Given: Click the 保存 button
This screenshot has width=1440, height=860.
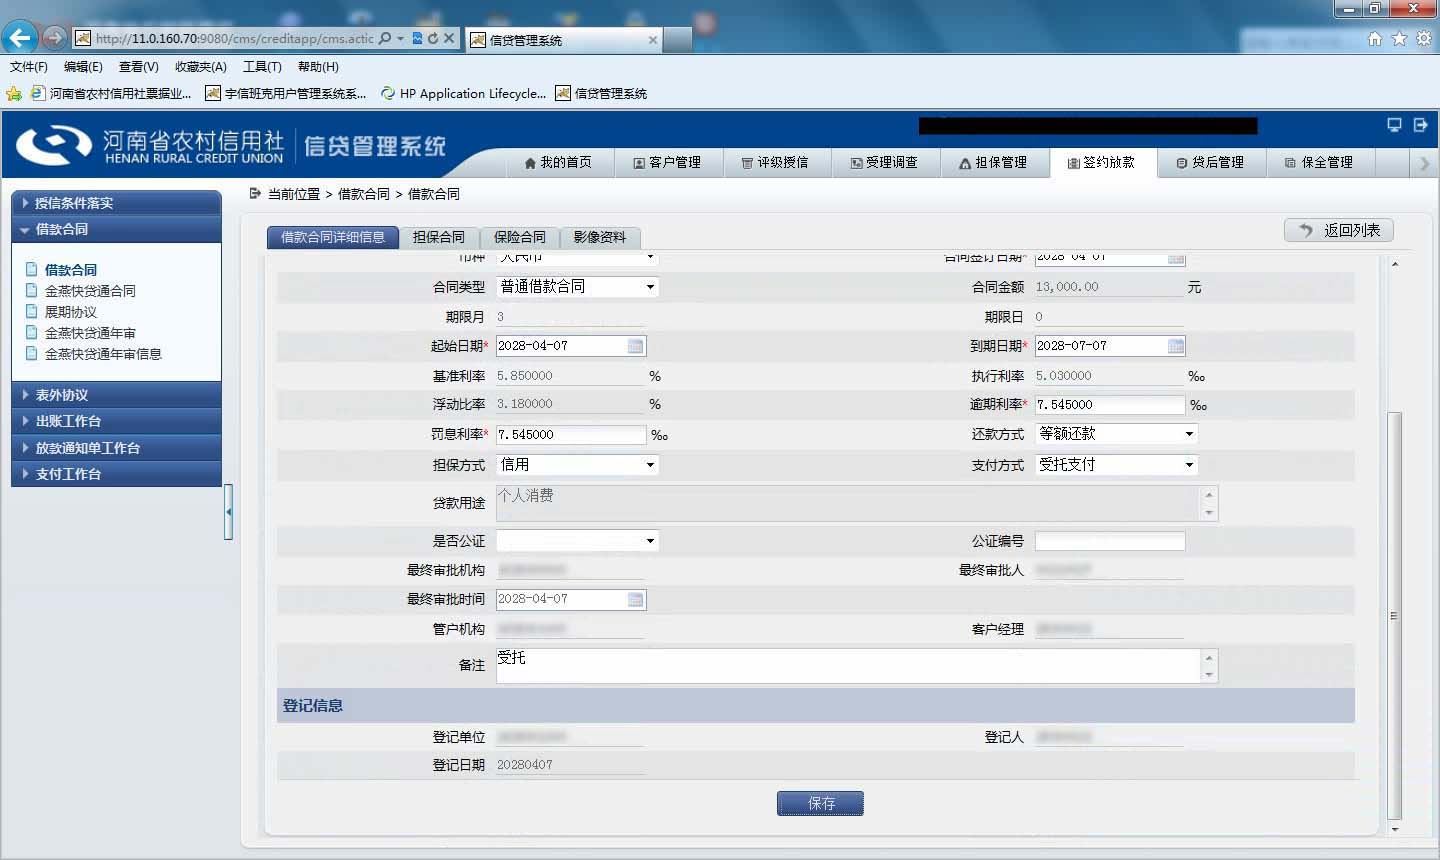Looking at the screenshot, I should point(820,803).
